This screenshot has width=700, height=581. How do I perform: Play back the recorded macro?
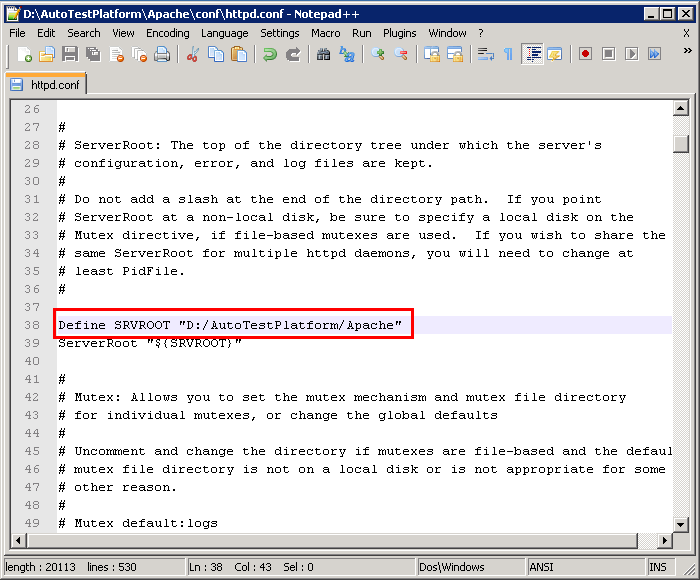(x=631, y=54)
